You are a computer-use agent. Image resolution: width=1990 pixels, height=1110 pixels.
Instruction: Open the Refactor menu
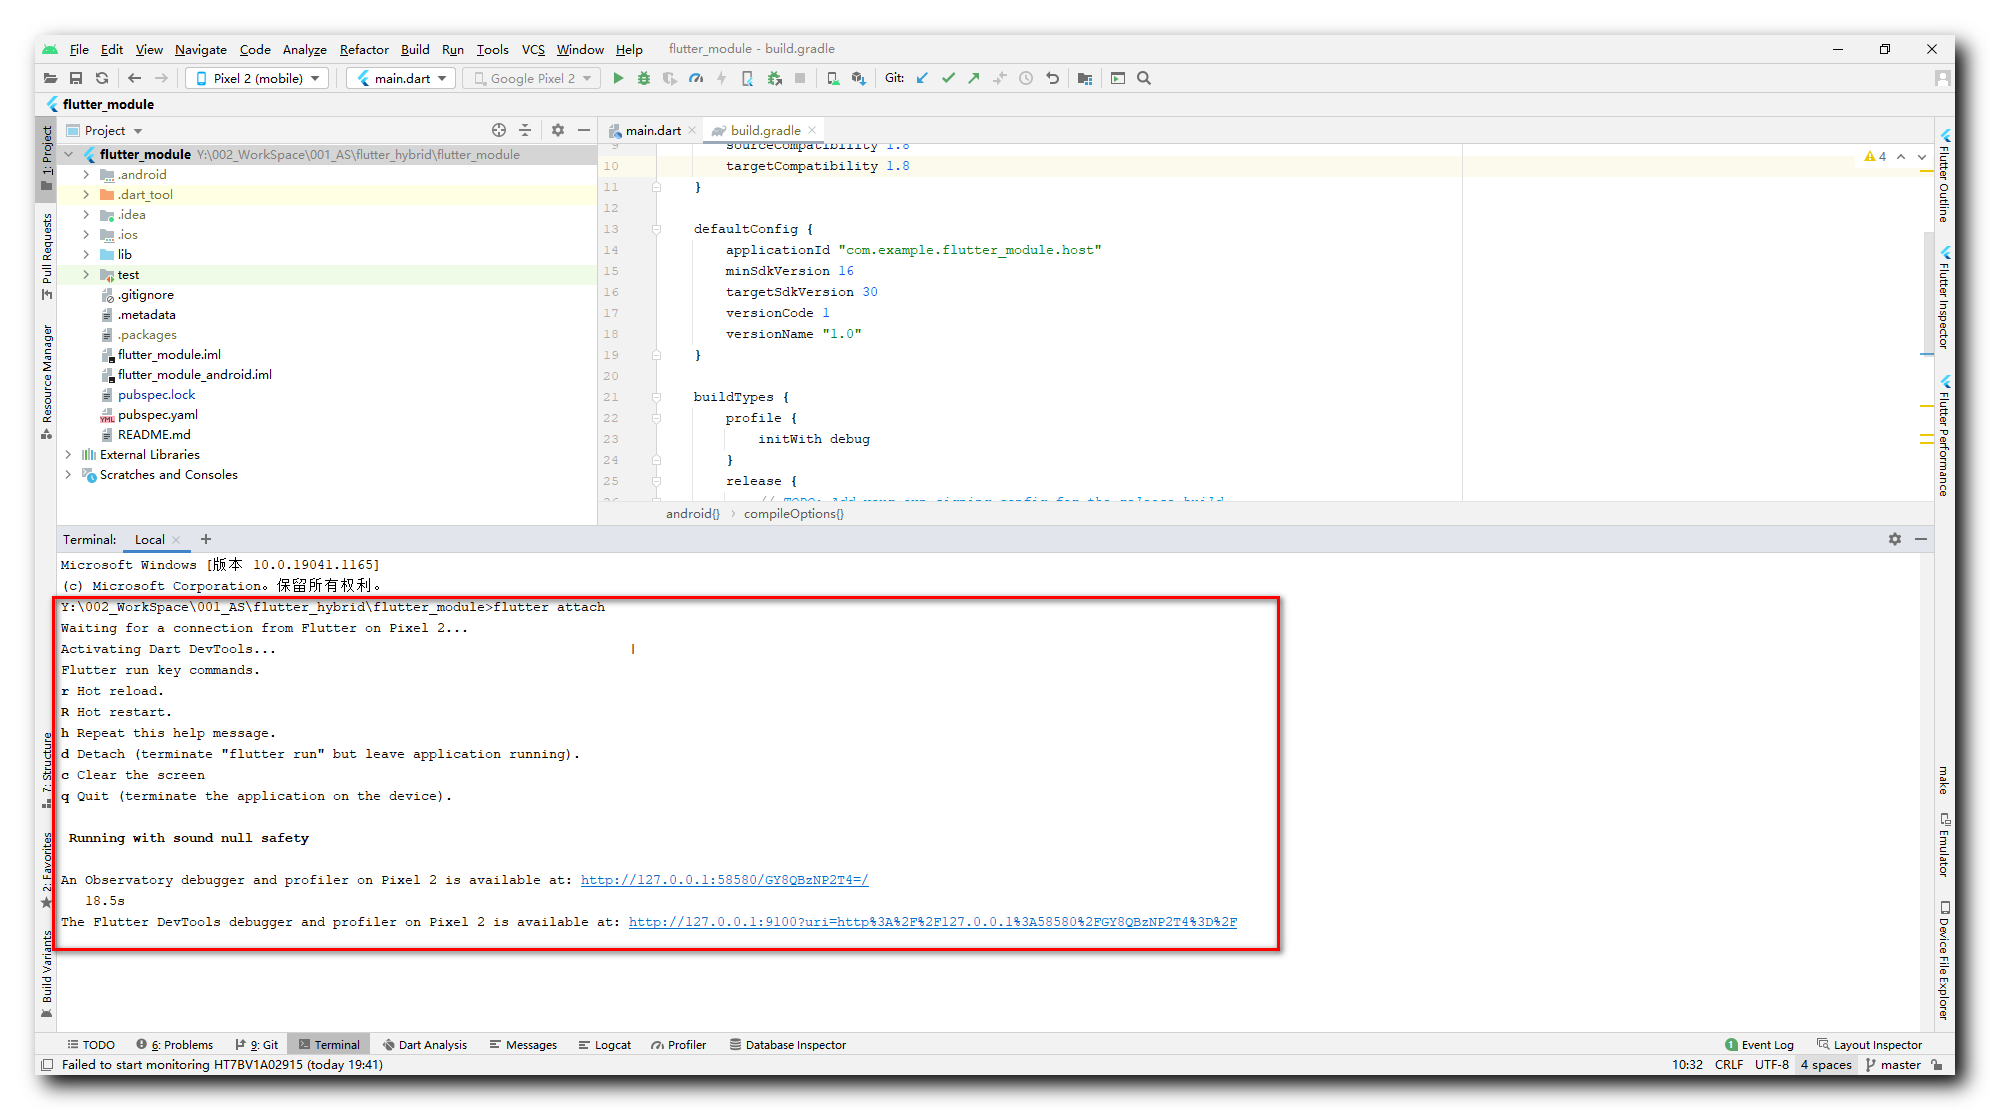[363, 49]
